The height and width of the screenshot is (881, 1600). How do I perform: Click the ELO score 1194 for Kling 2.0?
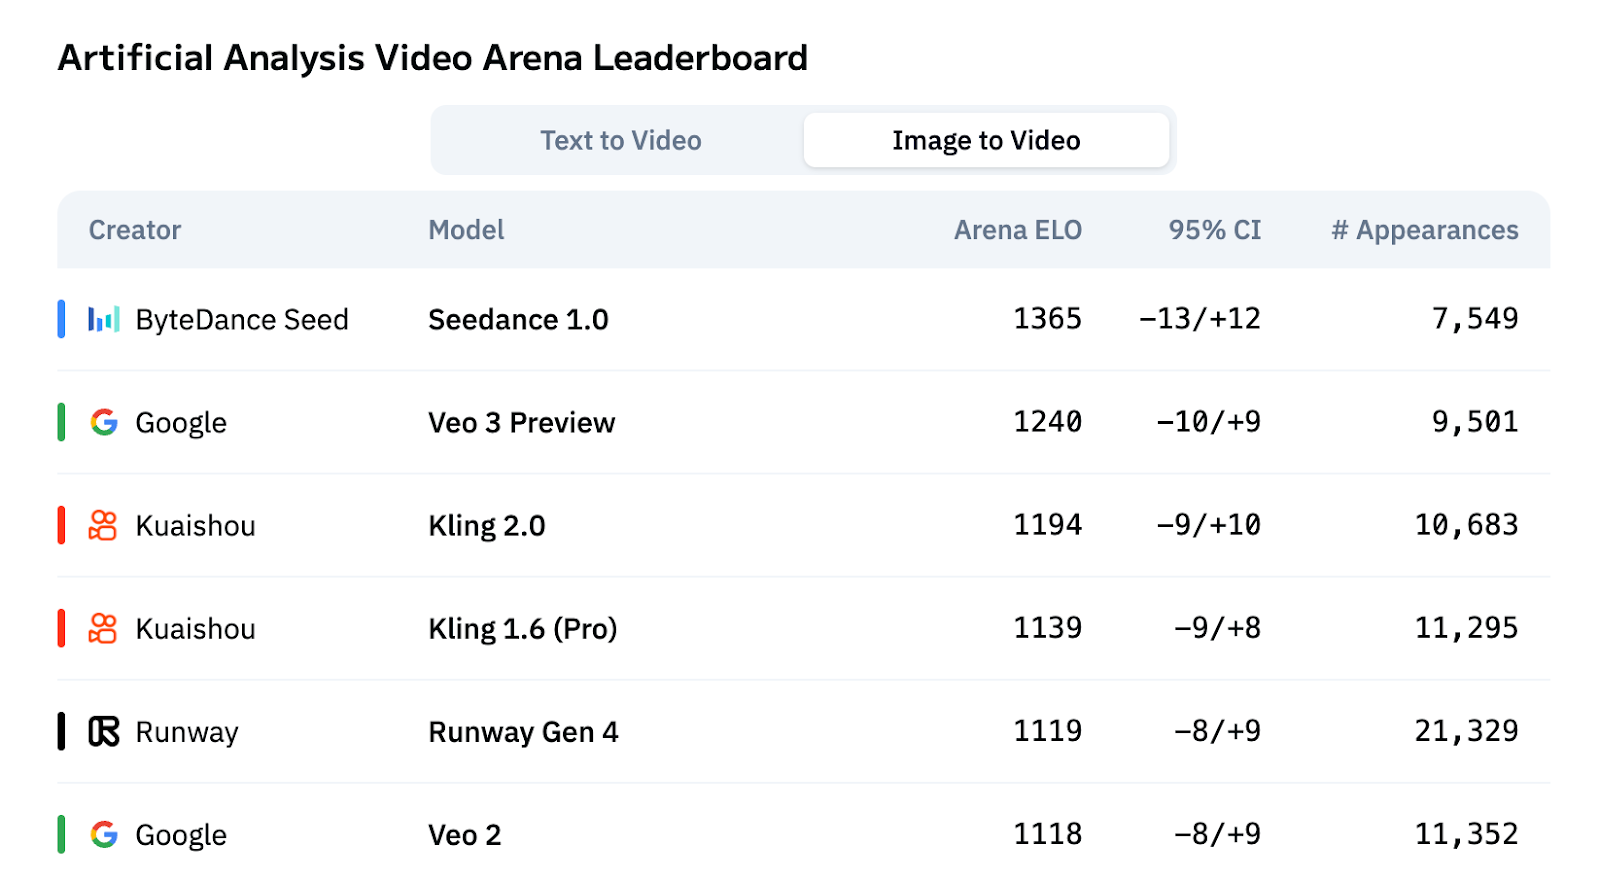pos(1047,524)
